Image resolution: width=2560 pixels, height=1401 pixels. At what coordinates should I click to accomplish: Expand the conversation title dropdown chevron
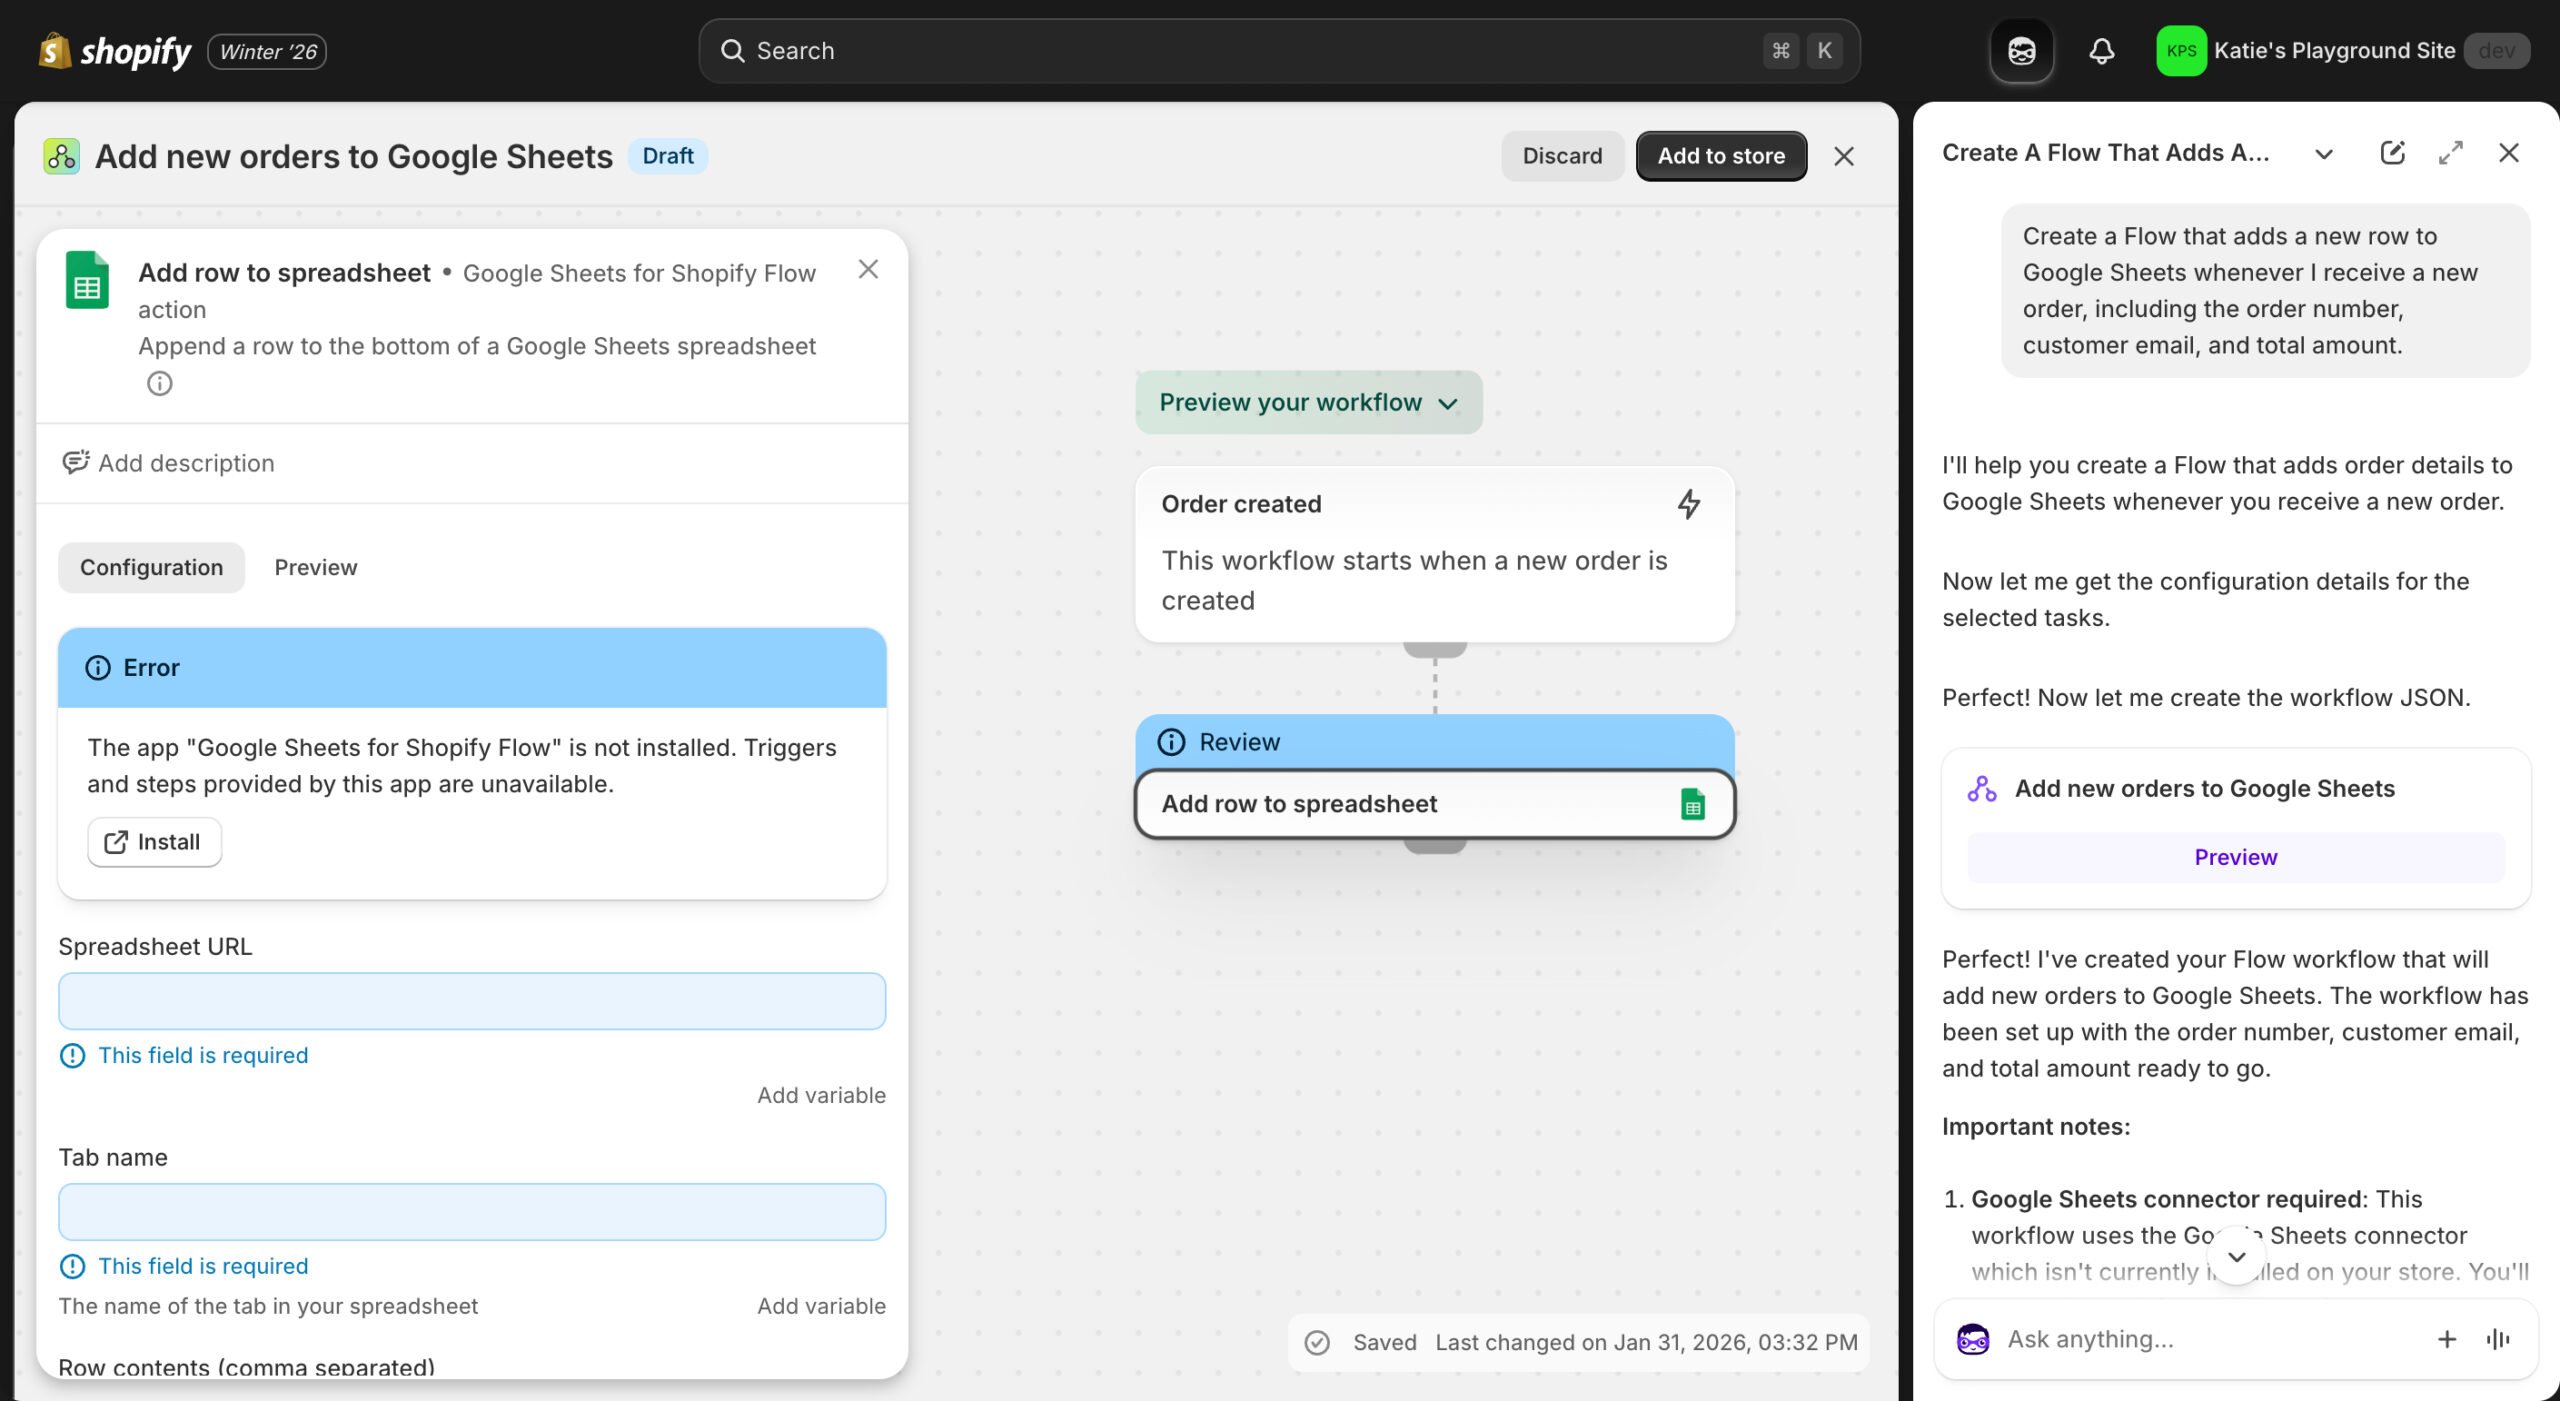[x=2323, y=154]
